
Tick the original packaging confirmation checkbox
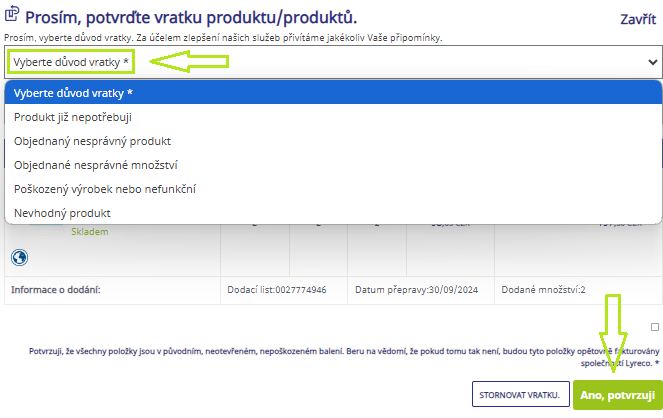tap(654, 327)
